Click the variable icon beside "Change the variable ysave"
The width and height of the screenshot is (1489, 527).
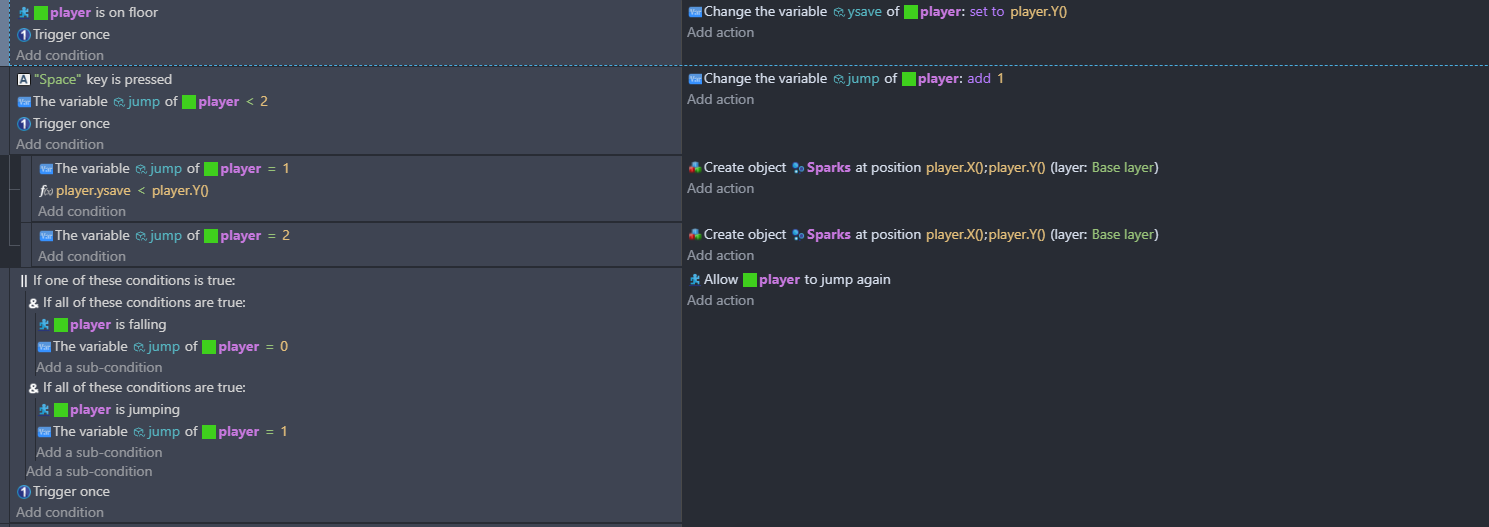pyautogui.click(x=695, y=12)
